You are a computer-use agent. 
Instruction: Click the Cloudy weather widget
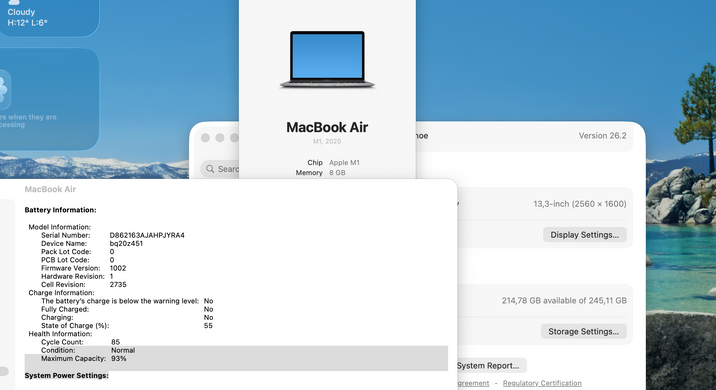pyautogui.click(x=49, y=17)
